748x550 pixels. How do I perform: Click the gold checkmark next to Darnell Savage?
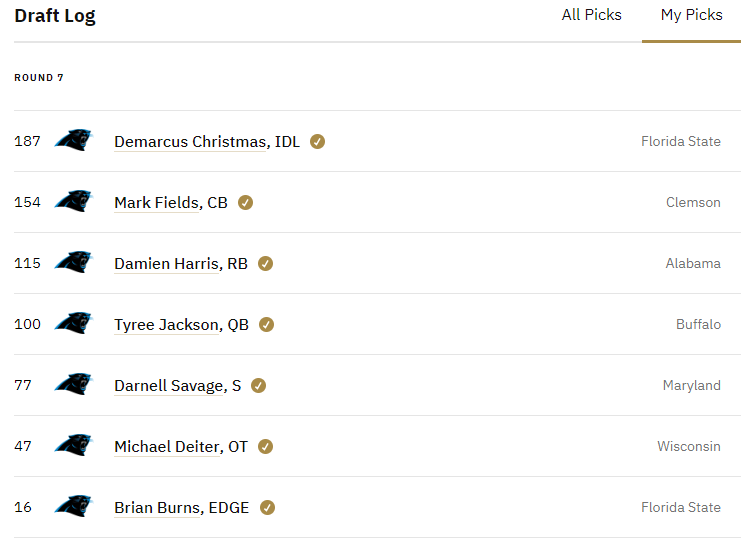coord(259,385)
